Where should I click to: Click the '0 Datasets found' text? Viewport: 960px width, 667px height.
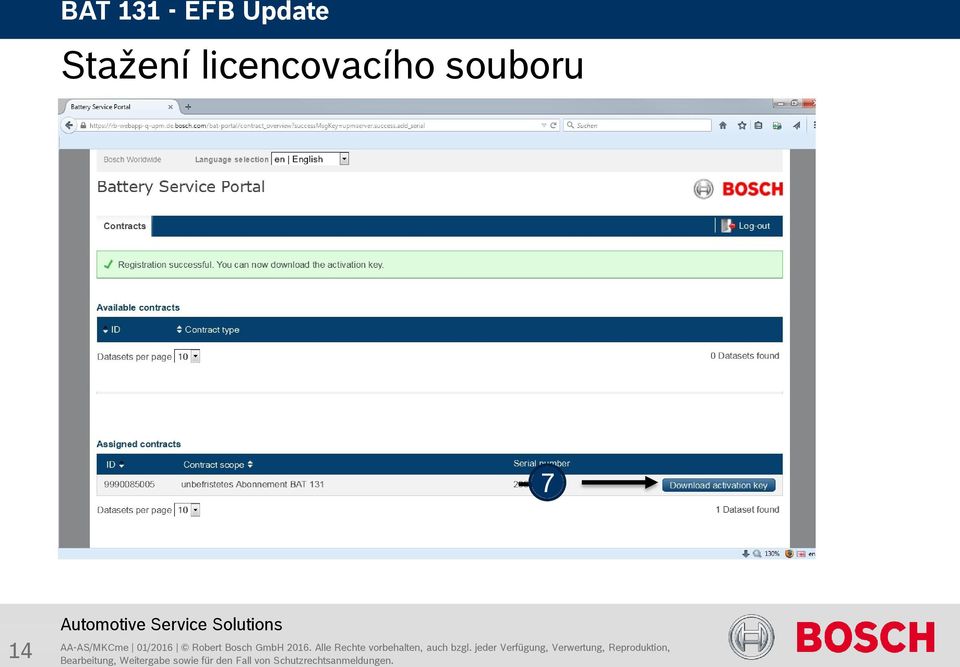[744, 356]
